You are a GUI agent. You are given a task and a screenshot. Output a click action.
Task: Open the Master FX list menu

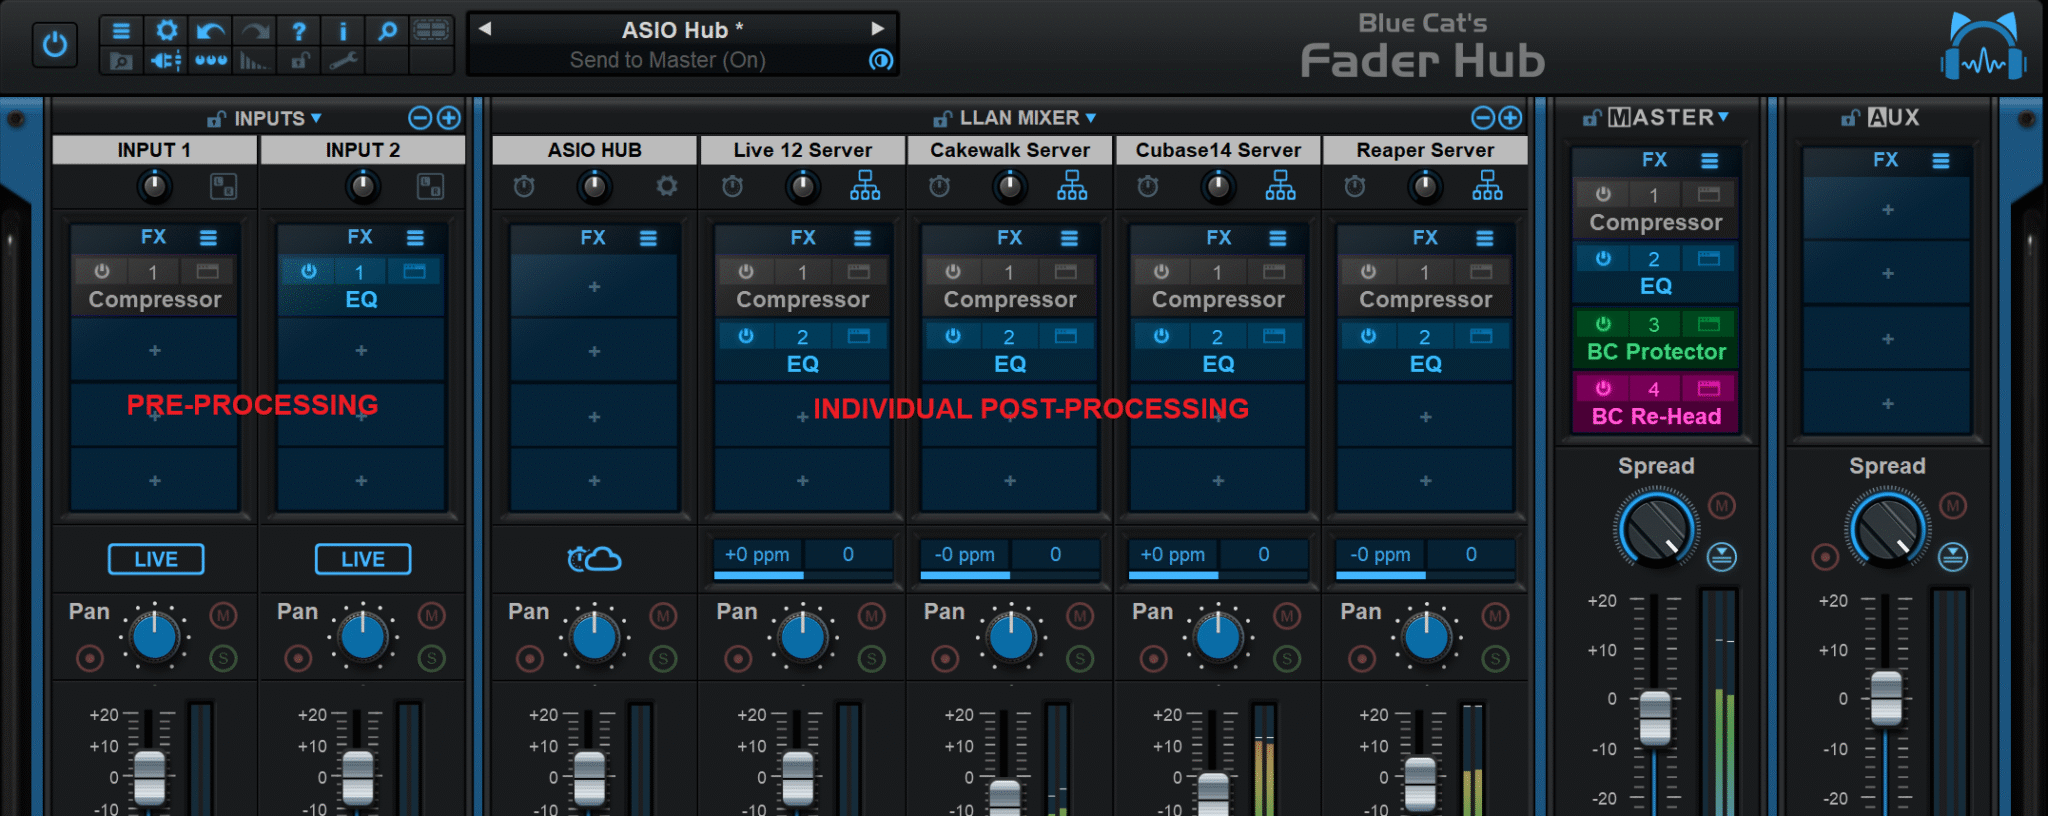tap(1710, 160)
